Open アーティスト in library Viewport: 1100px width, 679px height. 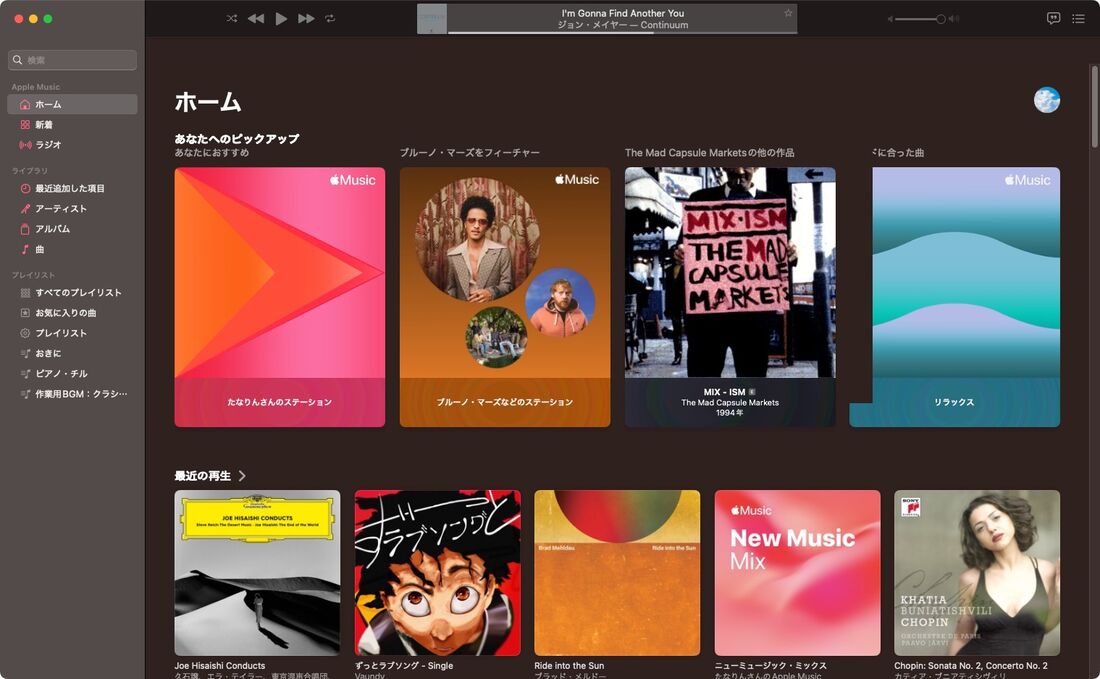(x=72, y=208)
